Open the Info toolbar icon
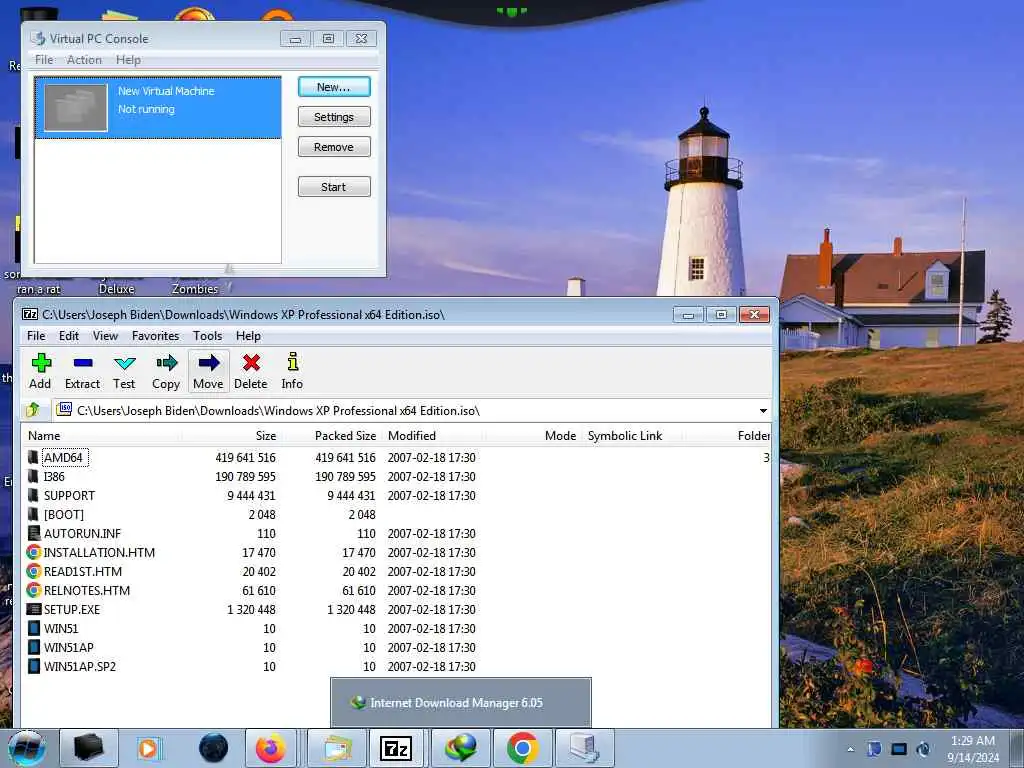The width and height of the screenshot is (1024, 768). [x=292, y=371]
